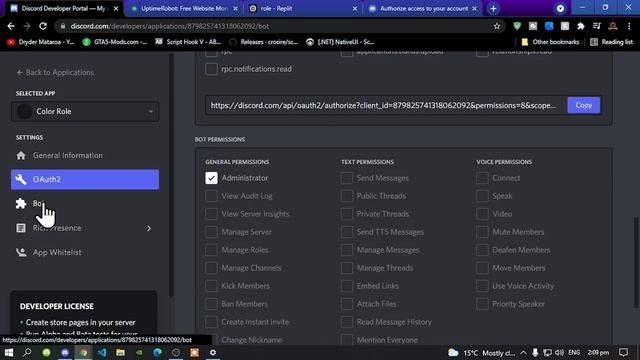Screen dimensions: 640x360
Task: Open General Information settings
Action: pyautogui.click(x=85, y=156)
